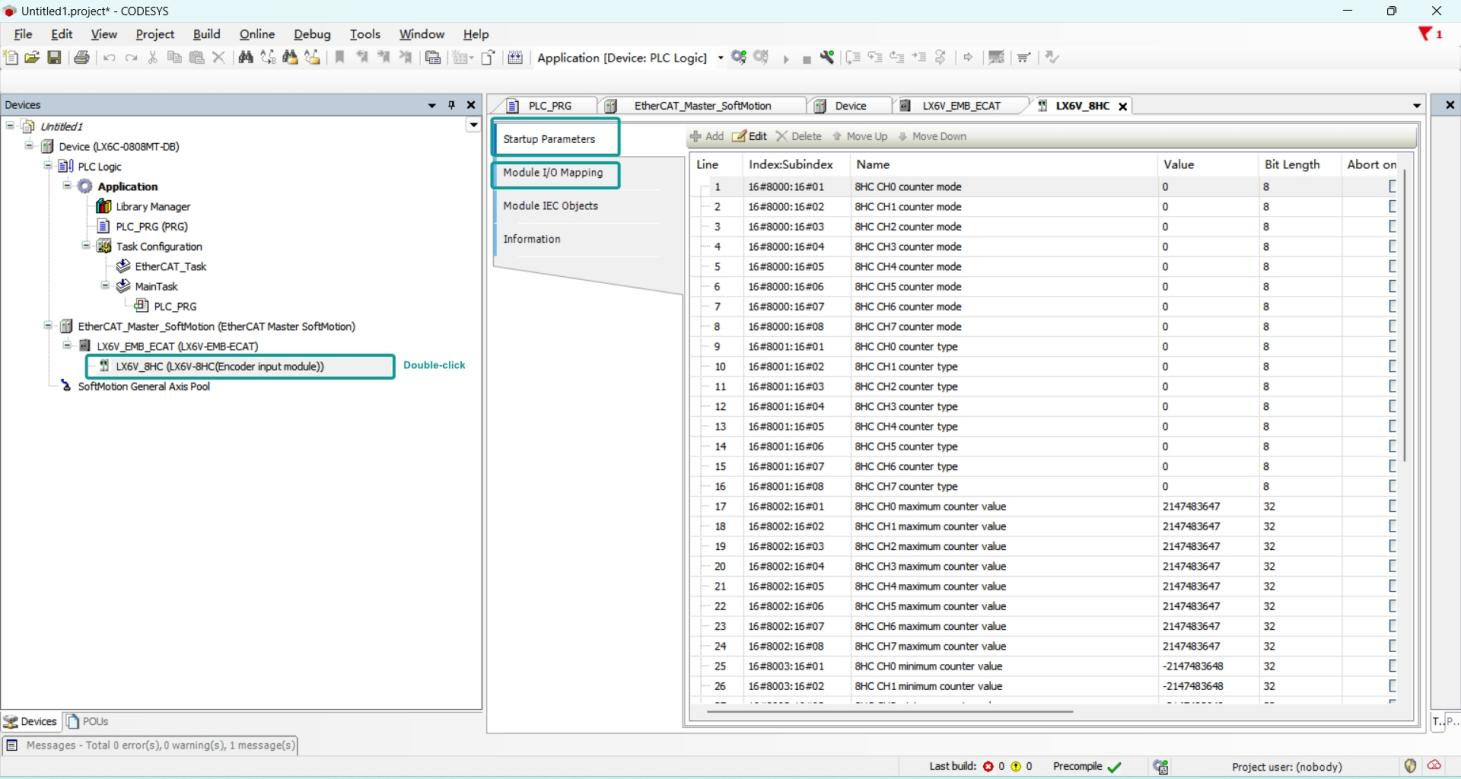This screenshot has height=779, width=1461.
Task: Click the wrench Build icon in toolbar
Action: coord(826,57)
